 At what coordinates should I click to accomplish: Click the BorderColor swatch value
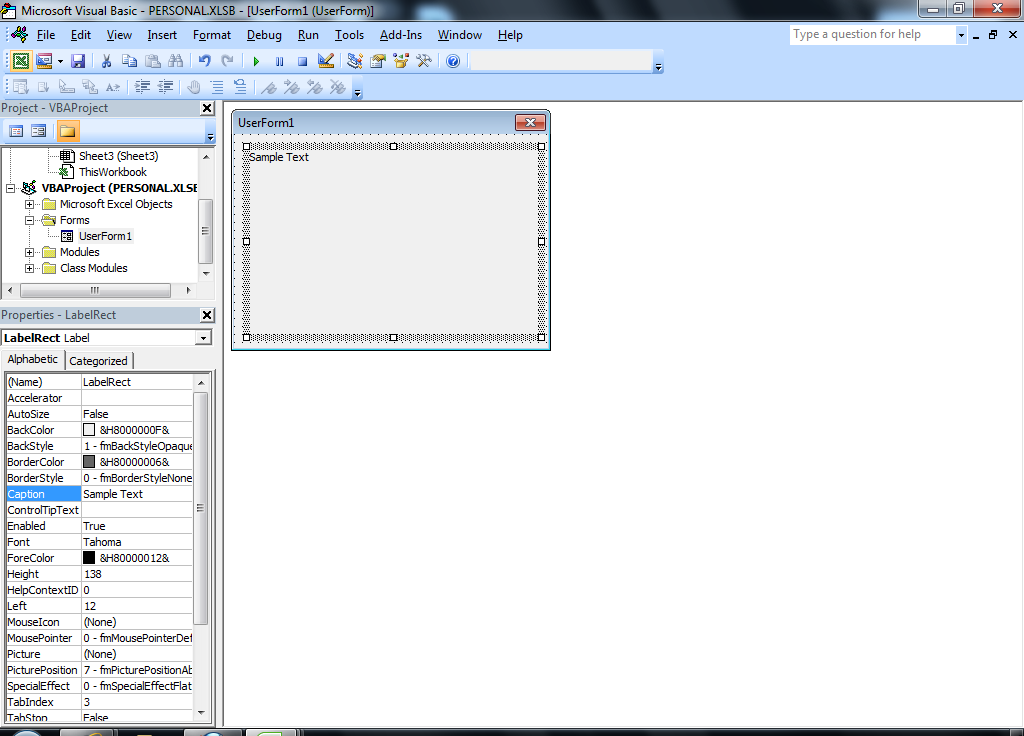[x=89, y=462]
